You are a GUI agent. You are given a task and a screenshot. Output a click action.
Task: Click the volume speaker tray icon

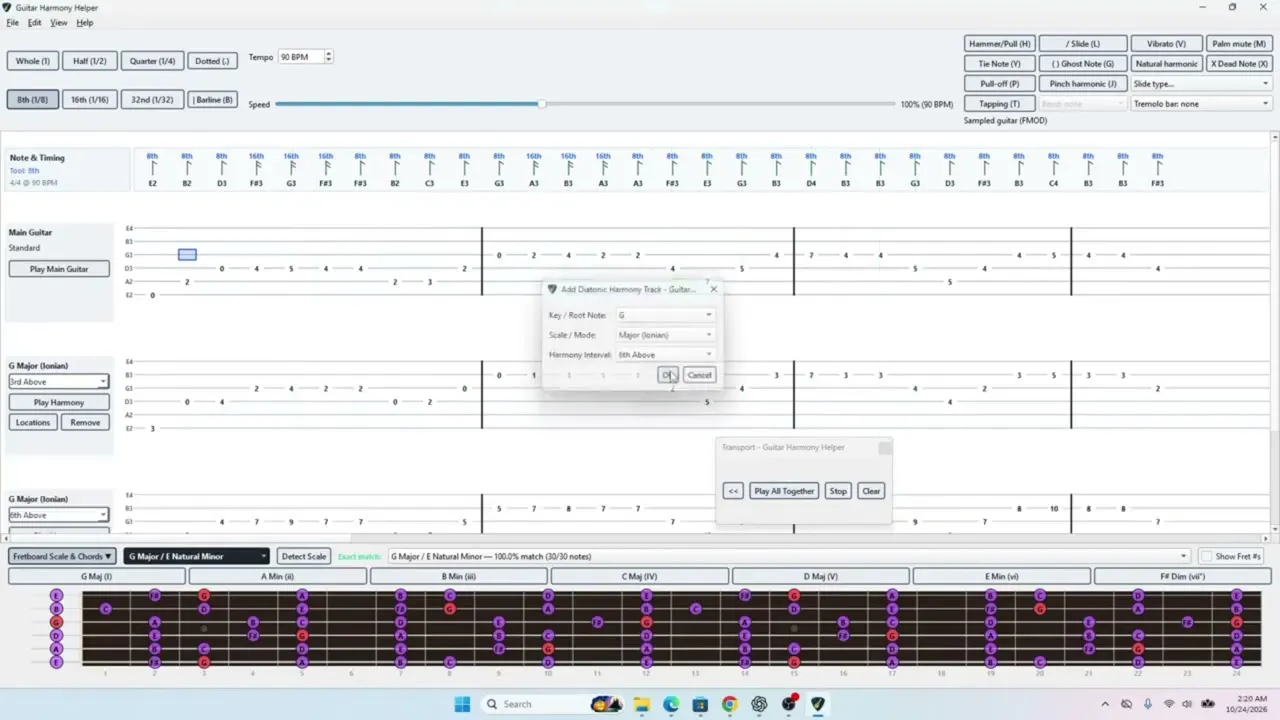[1189, 704]
